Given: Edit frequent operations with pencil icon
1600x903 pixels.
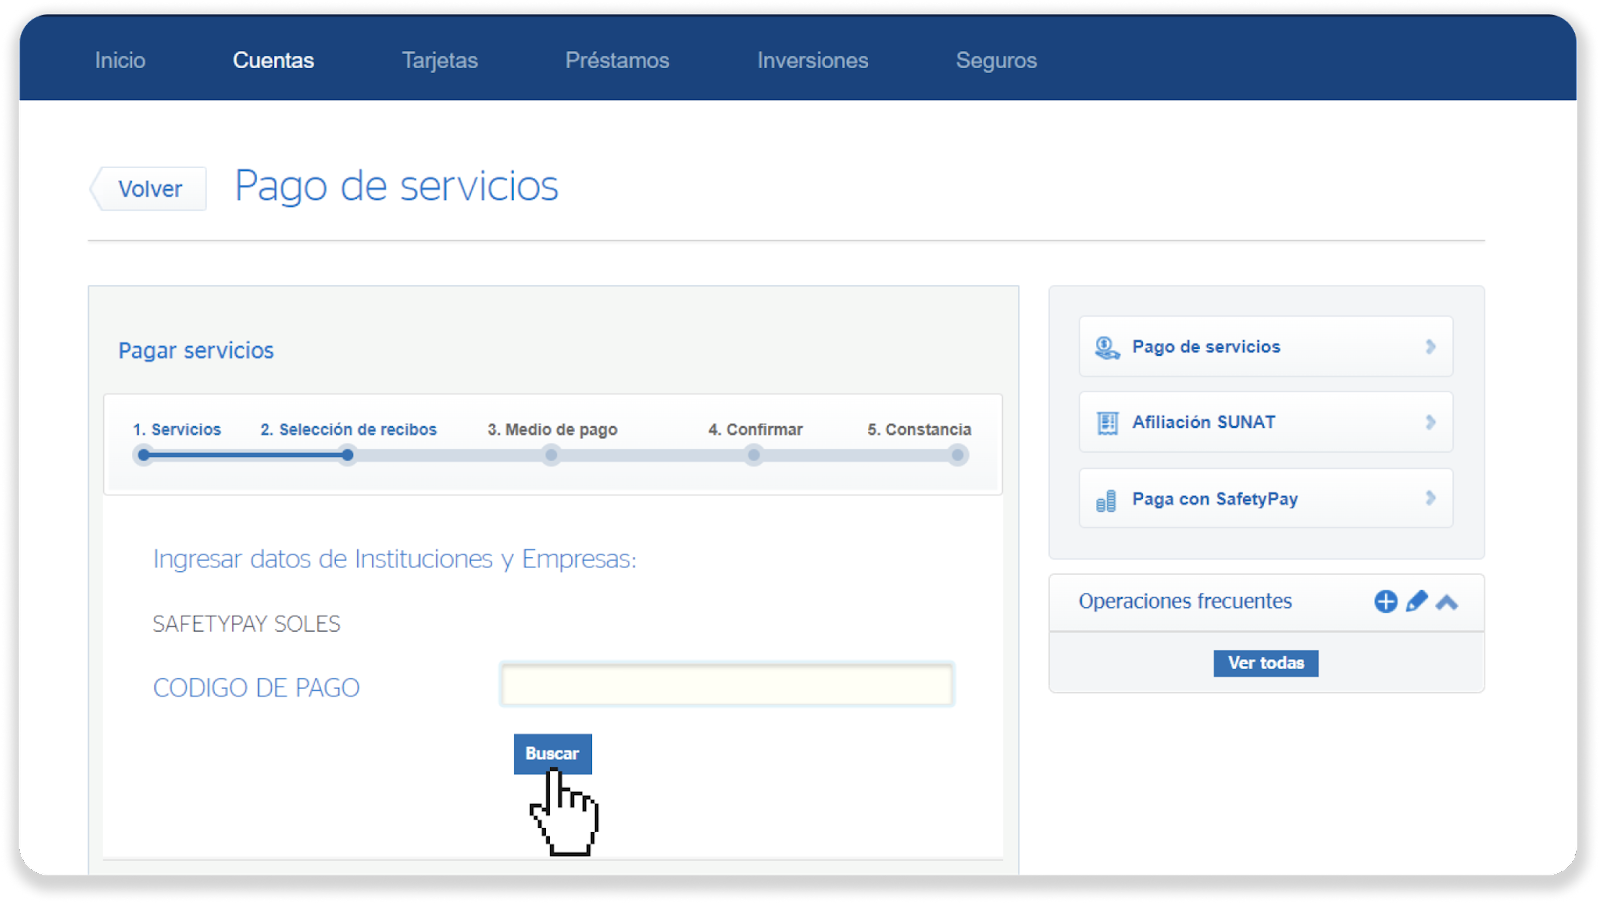Looking at the screenshot, I should pyautogui.click(x=1416, y=601).
